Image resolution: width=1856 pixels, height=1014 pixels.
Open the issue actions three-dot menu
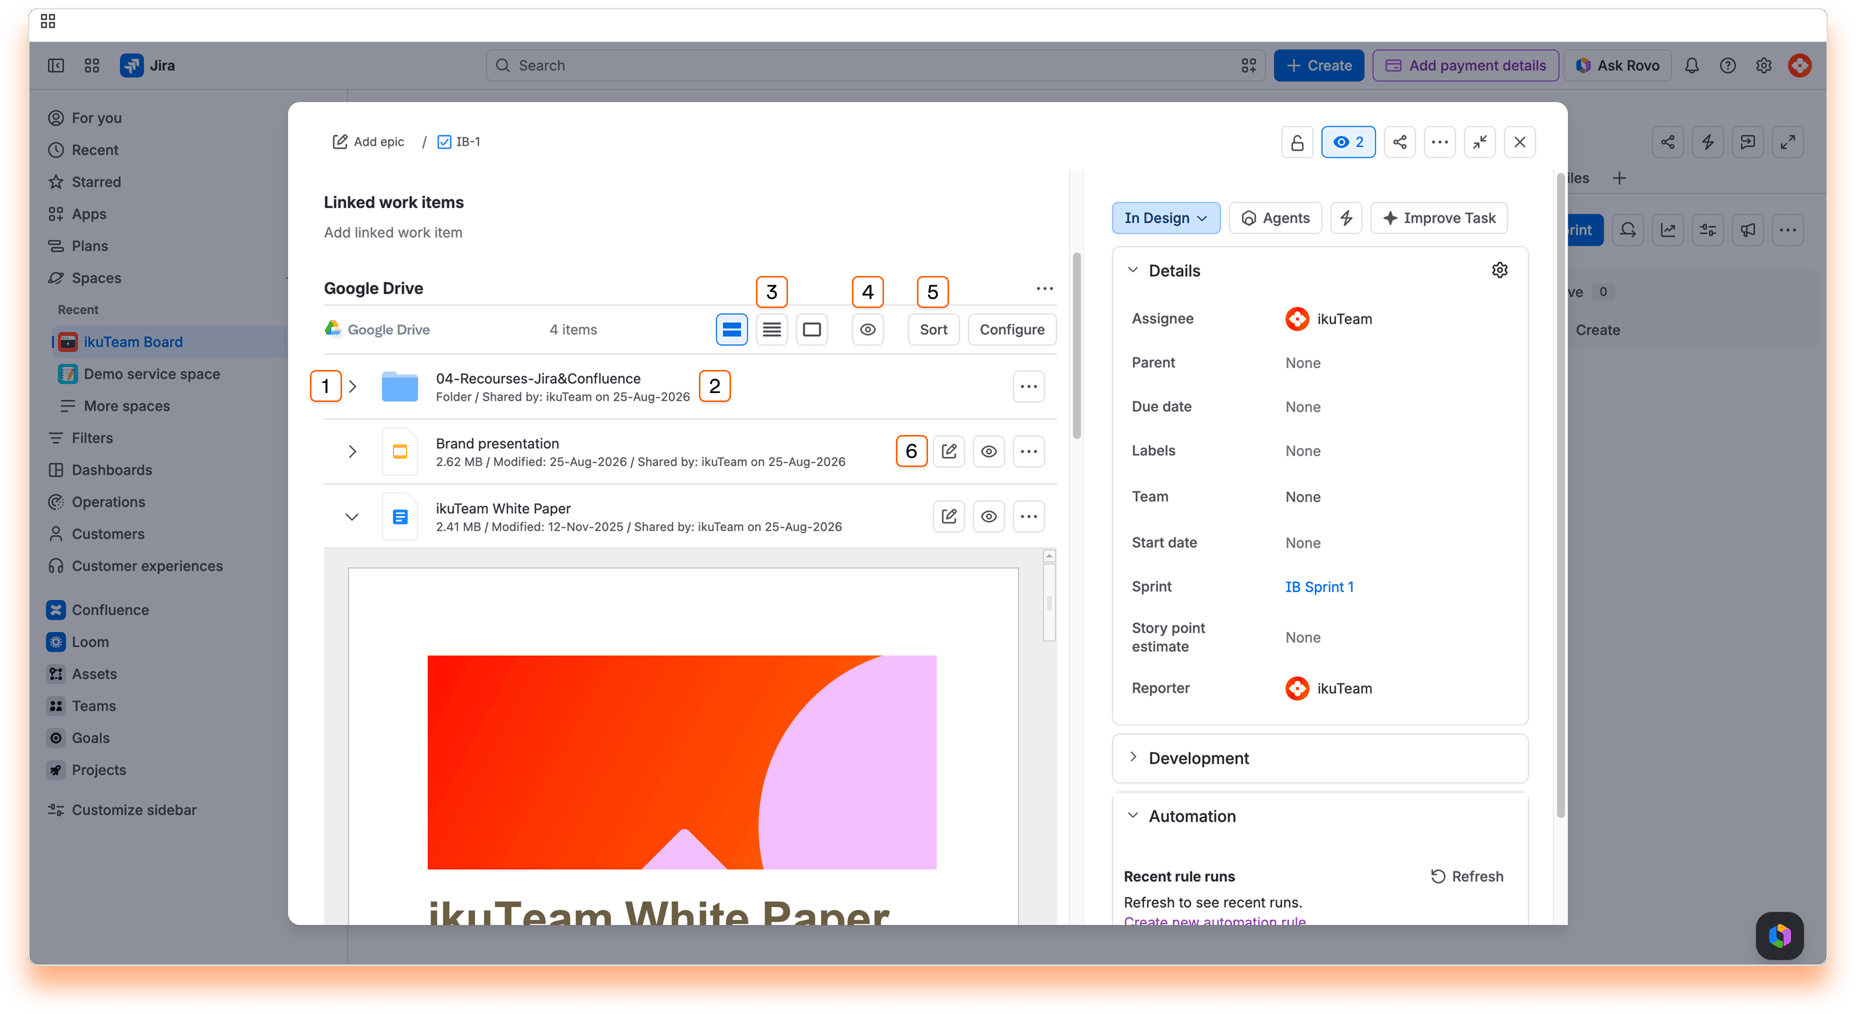(x=1439, y=142)
